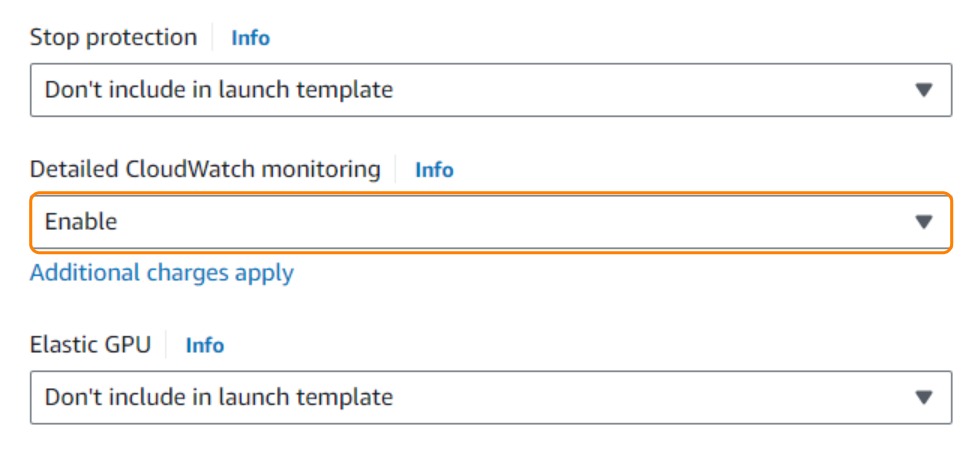Click the "Stop protection" field label
This screenshot has width=962, height=461.
click(113, 38)
